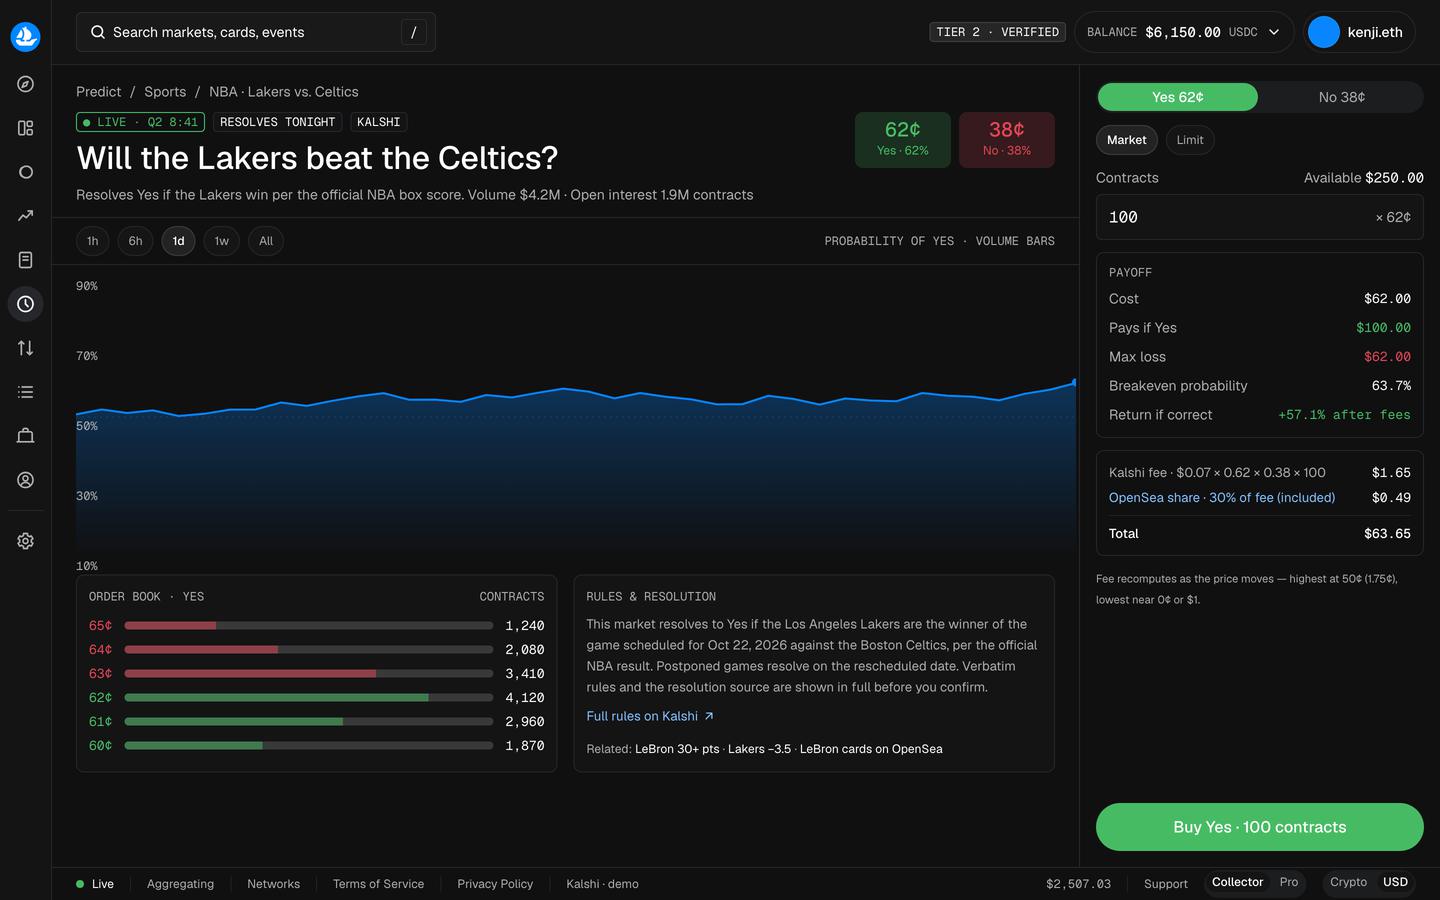Click the 65¢ order book depth bar
Screen dimensions: 1440x900
309,626
